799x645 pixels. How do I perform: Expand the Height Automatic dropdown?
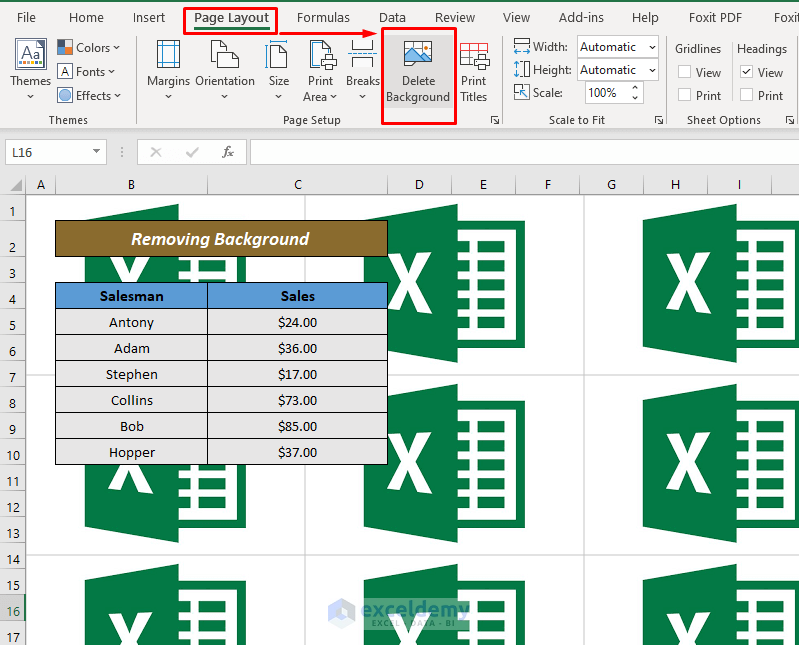click(652, 70)
